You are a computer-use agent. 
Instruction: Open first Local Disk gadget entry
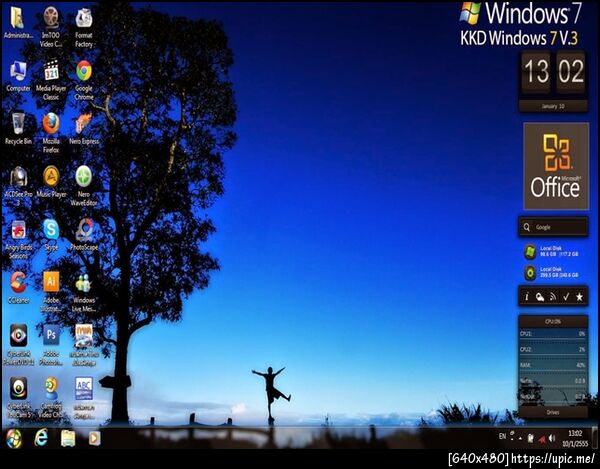(553, 251)
